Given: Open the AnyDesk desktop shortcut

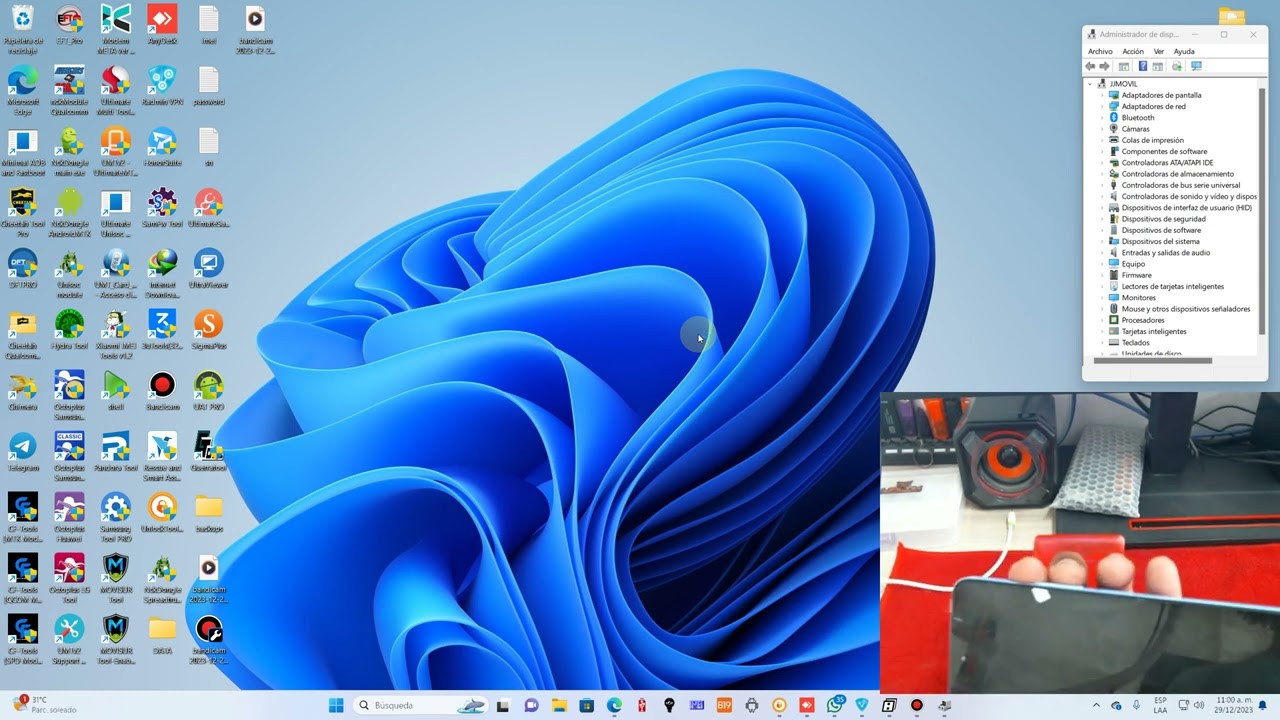Looking at the screenshot, I should tap(162, 25).
